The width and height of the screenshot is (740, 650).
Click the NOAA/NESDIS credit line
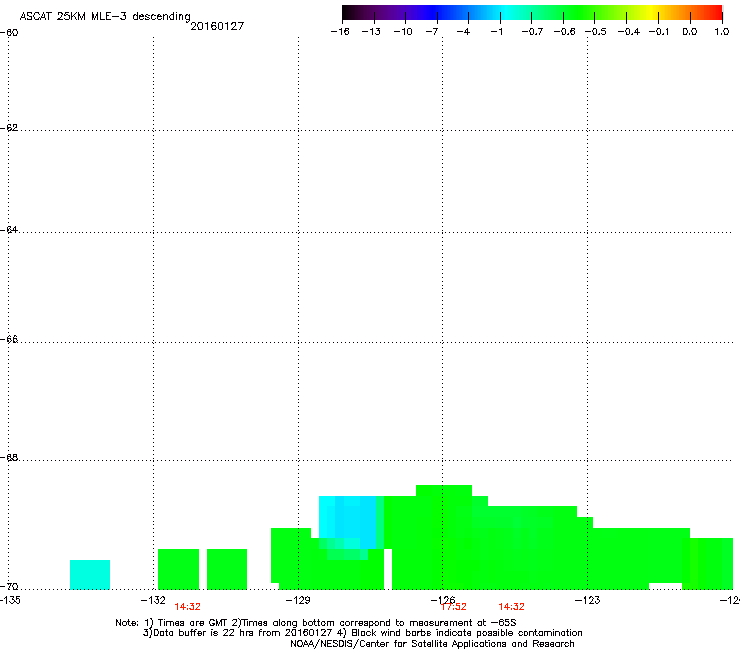[432, 644]
